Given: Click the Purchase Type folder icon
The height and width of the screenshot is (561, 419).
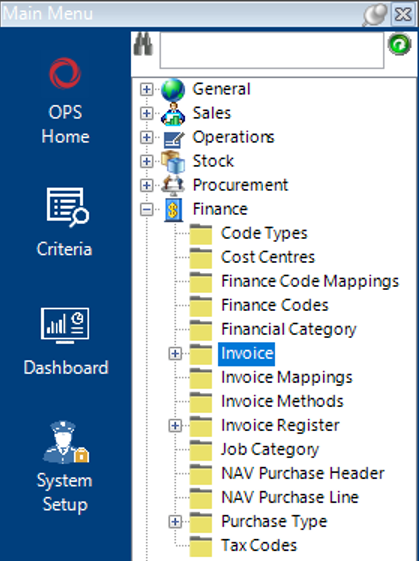Looking at the screenshot, I should [x=201, y=522].
